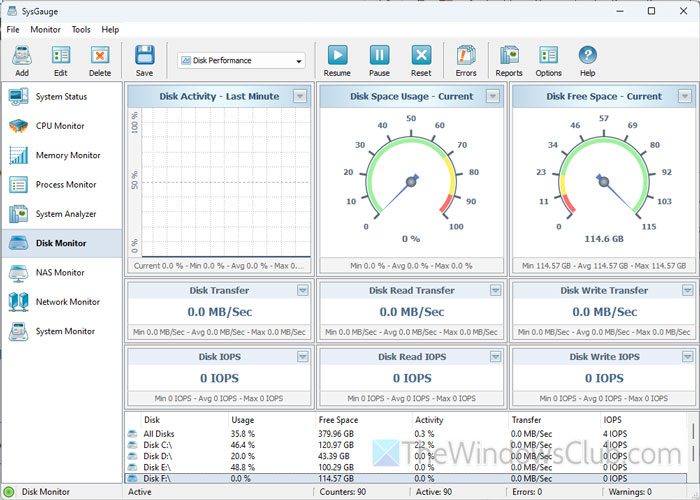Click the Disk Free Space gauge dial
Screen dimensions: 700x500
pos(604,182)
